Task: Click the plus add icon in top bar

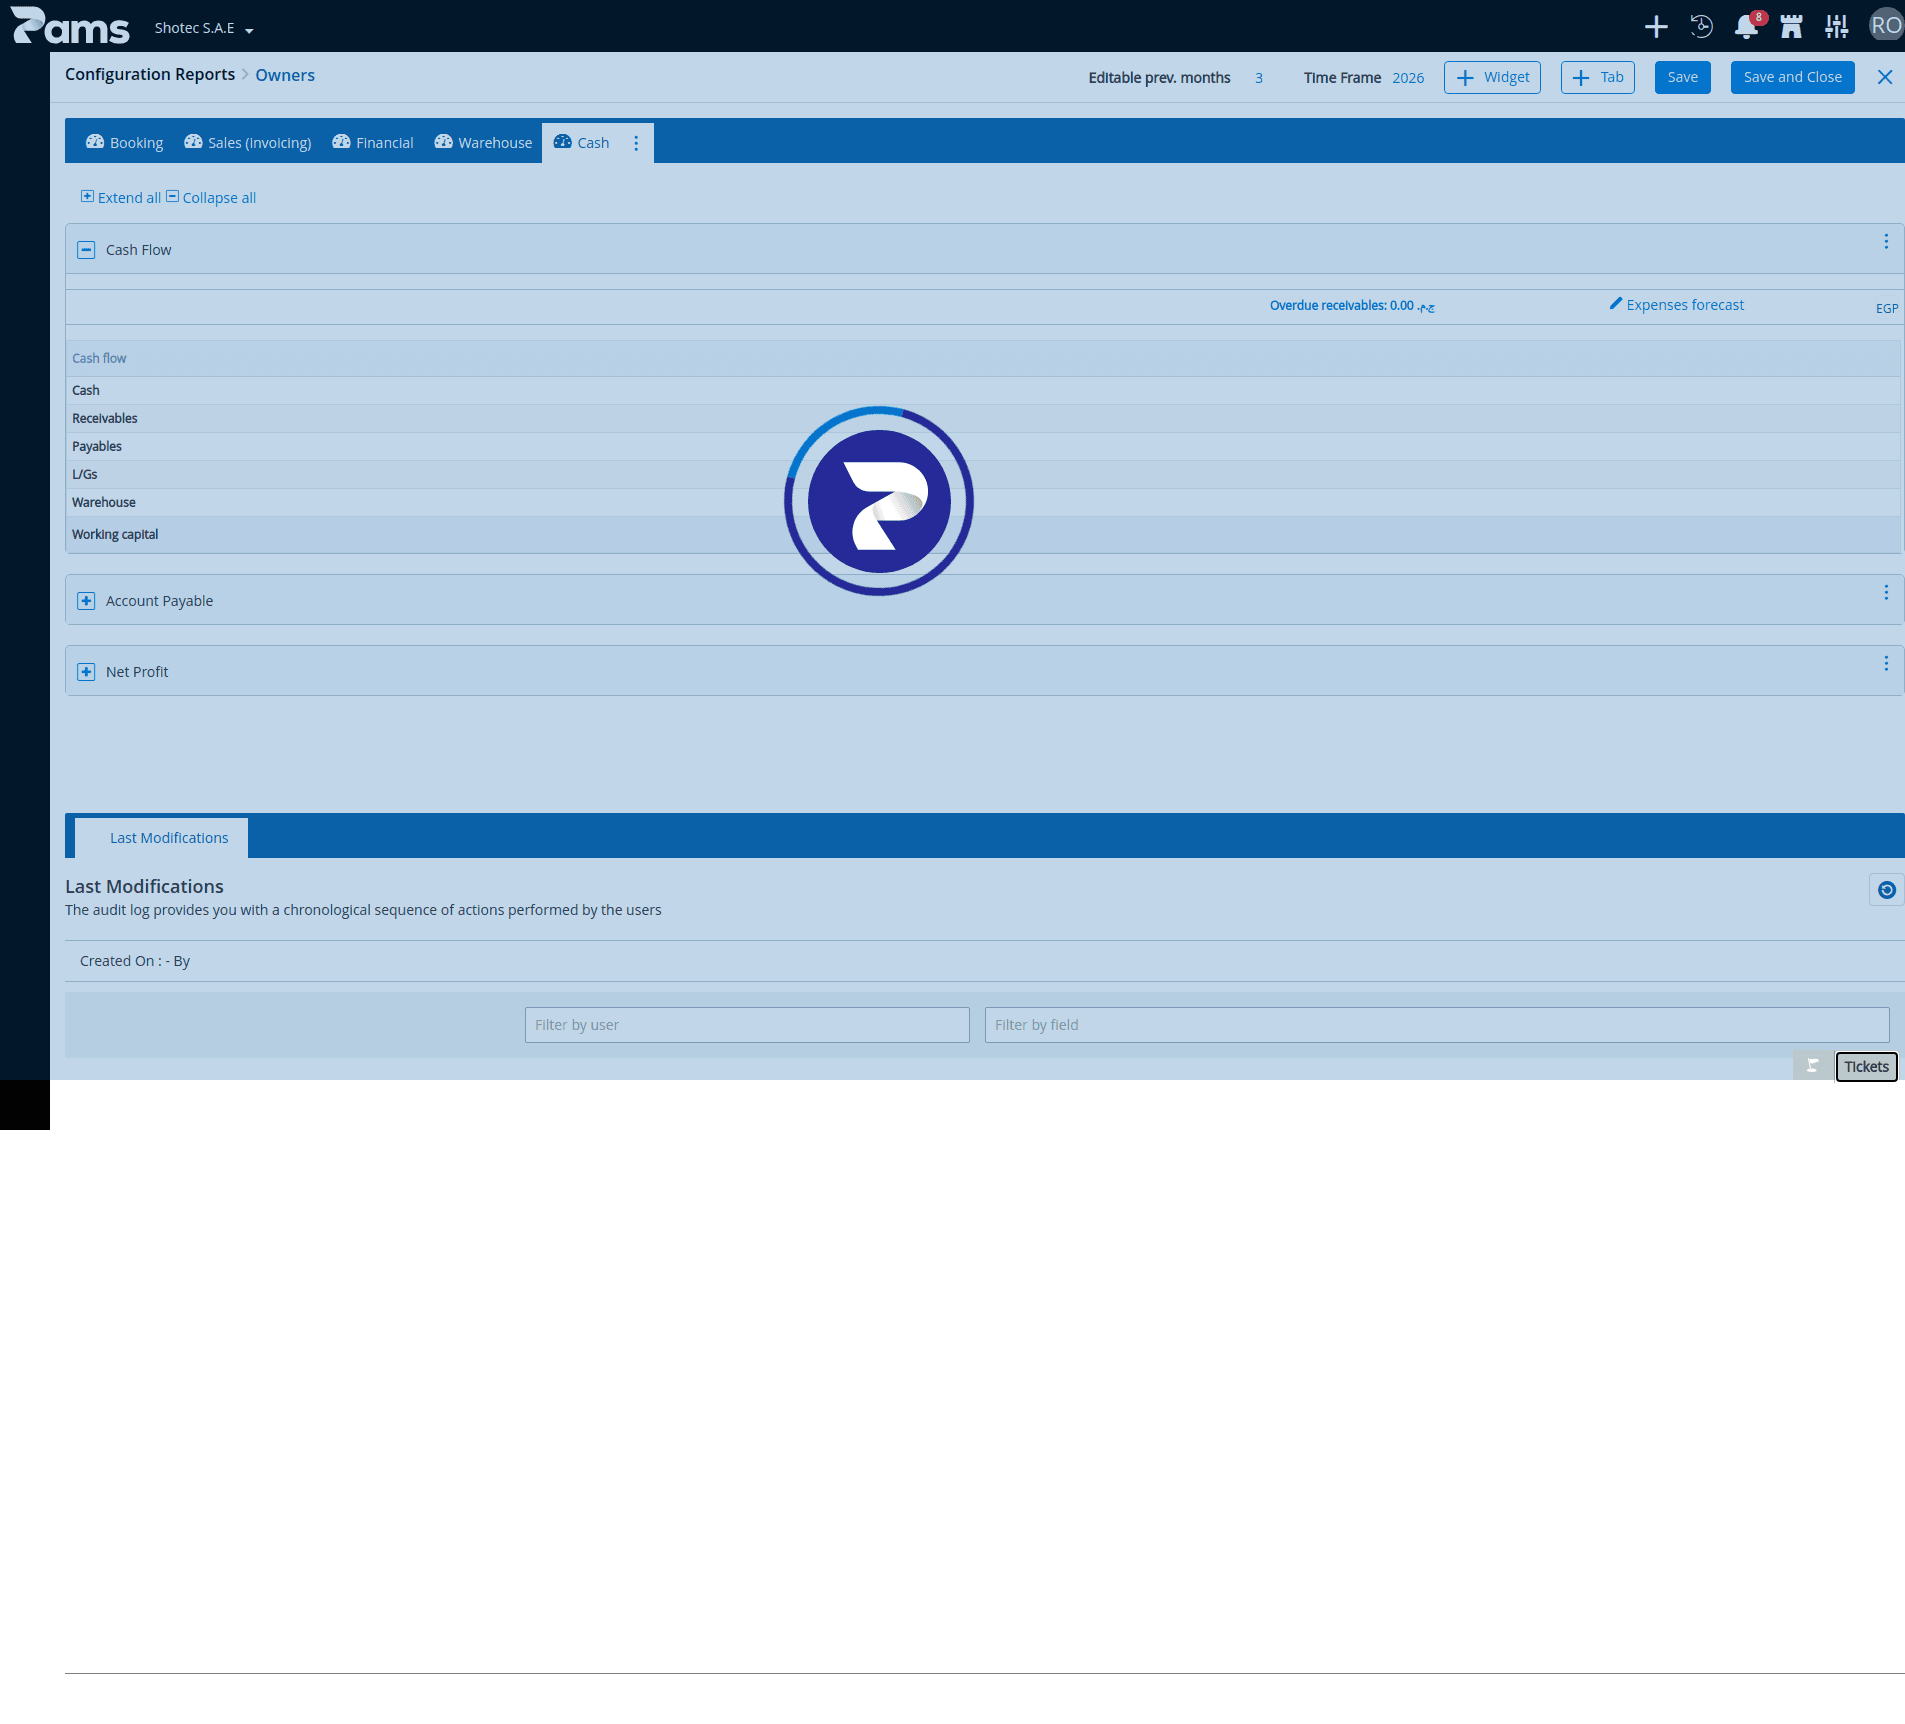Action: click(x=1656, y=27)
